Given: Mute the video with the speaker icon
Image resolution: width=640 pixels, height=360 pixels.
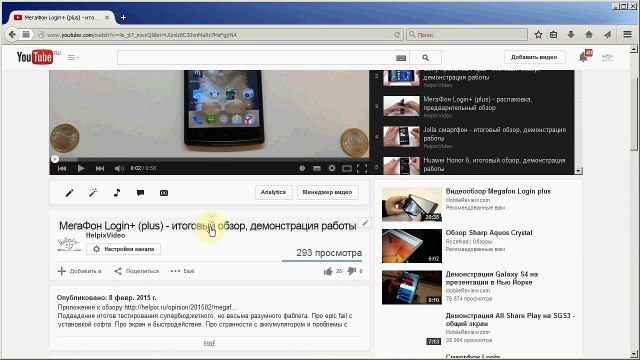Looking at the screenshot, I should [119, 168].
